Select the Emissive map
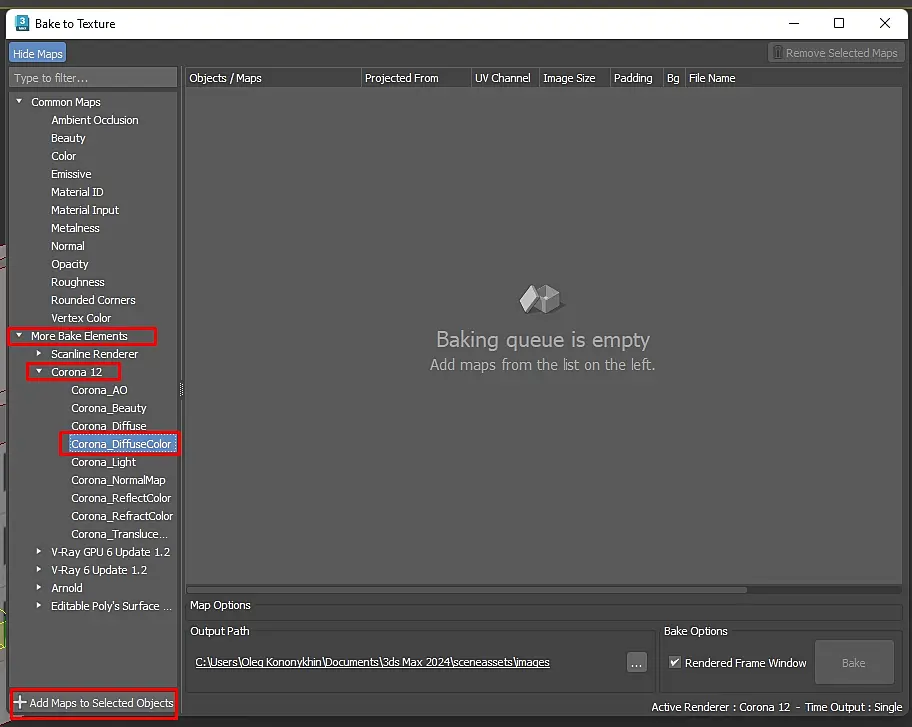This screenshot has width=912, height=727. [71, 174]
